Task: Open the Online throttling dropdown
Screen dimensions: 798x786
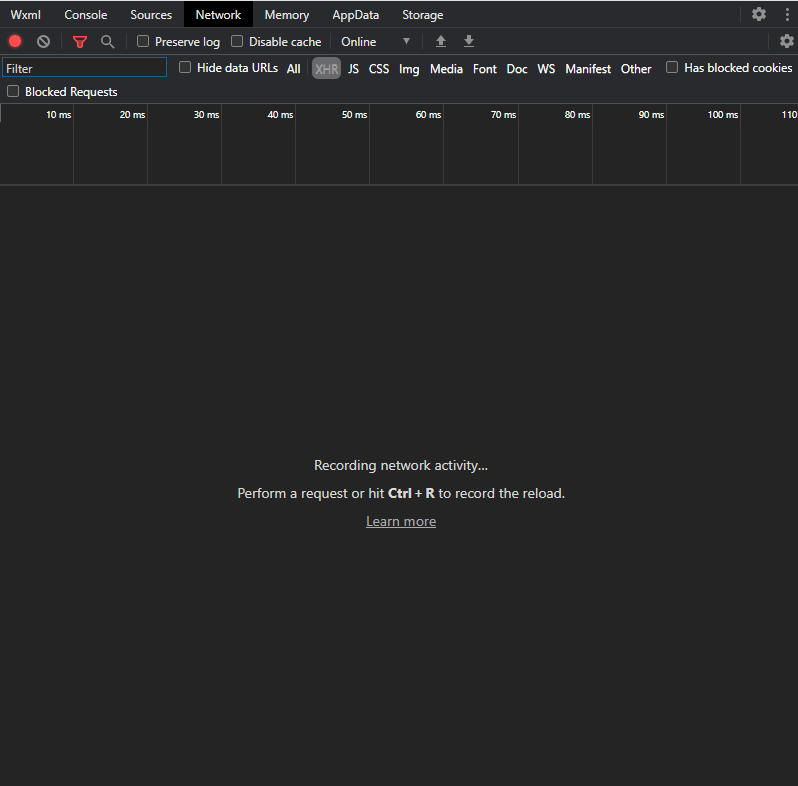Action: pyautogui.click(x=375, y=42)
